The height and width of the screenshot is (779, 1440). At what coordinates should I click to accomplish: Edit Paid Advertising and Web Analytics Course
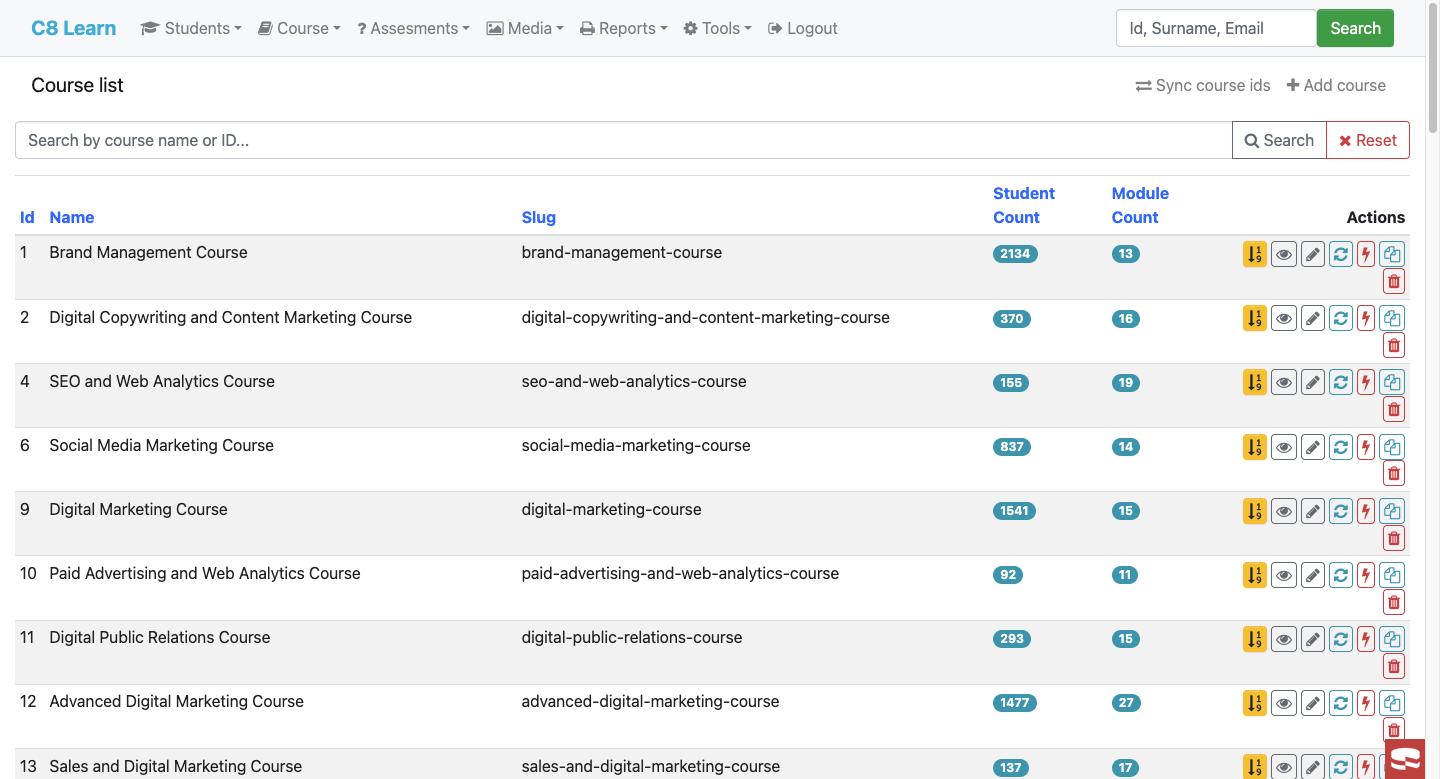point(1312,575)
